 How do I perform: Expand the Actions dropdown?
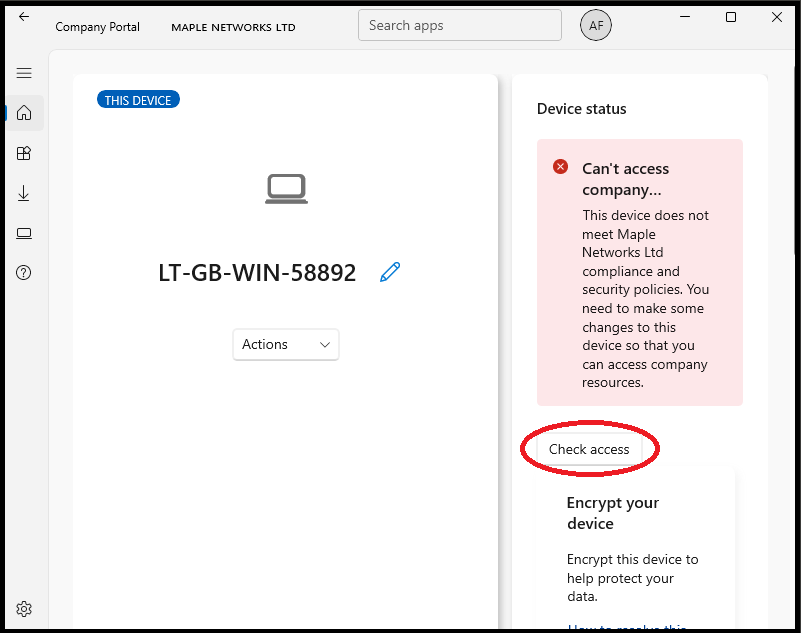click(286, 344)
